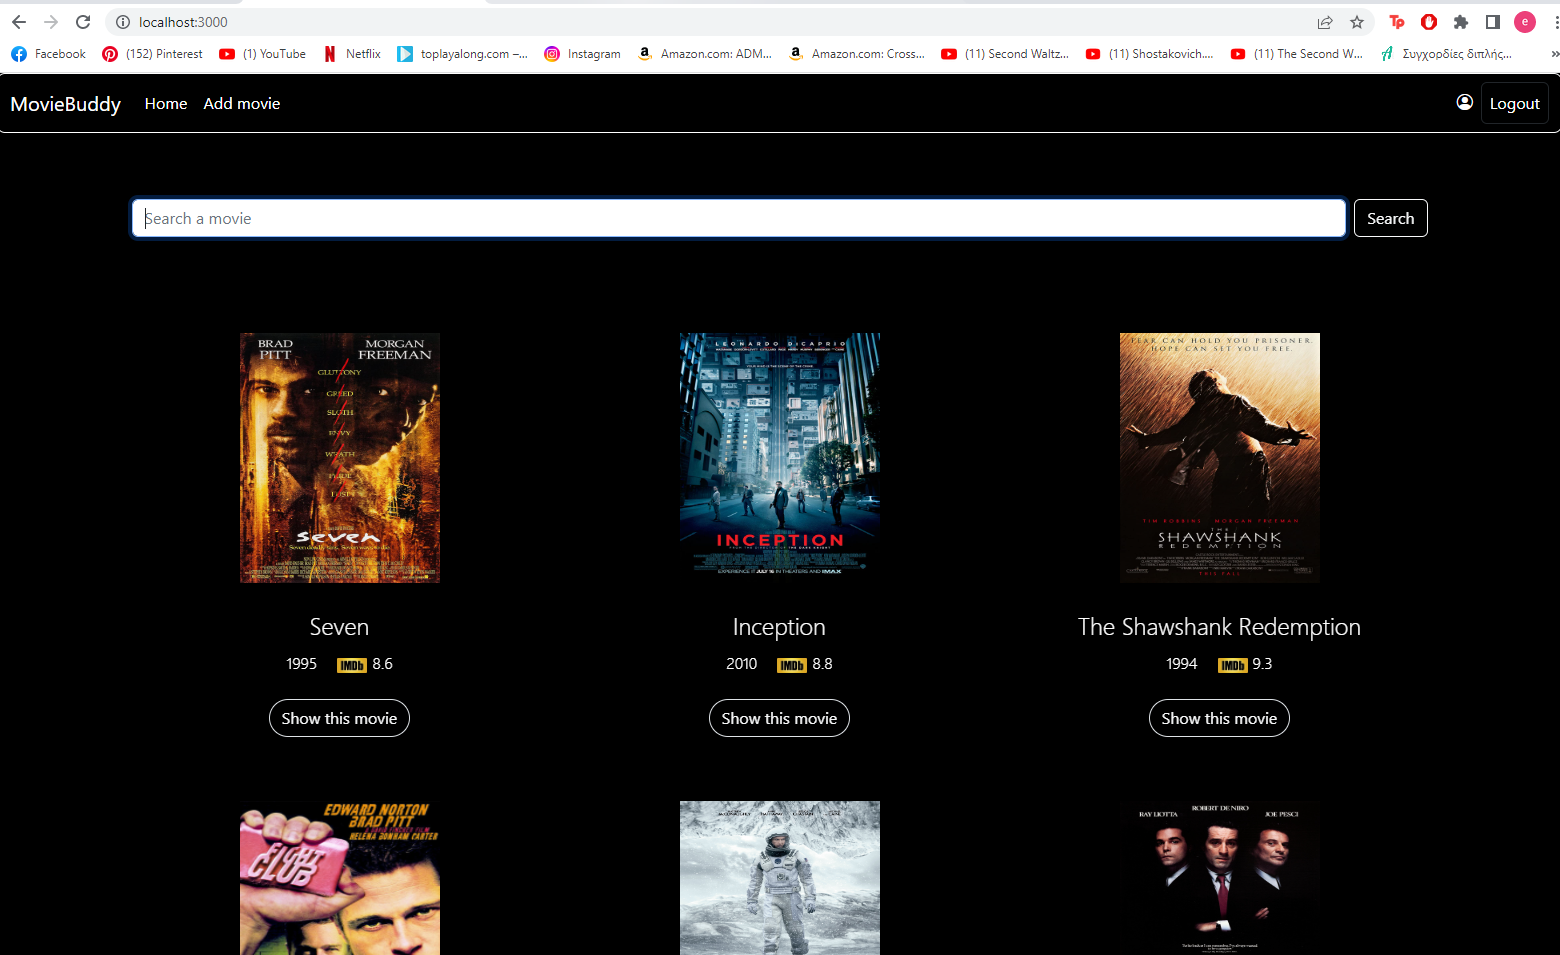Click the IMDb icon next to Inception's rating
The height and width of the screenshot is (955, 1560).
[x=791, y=664]
